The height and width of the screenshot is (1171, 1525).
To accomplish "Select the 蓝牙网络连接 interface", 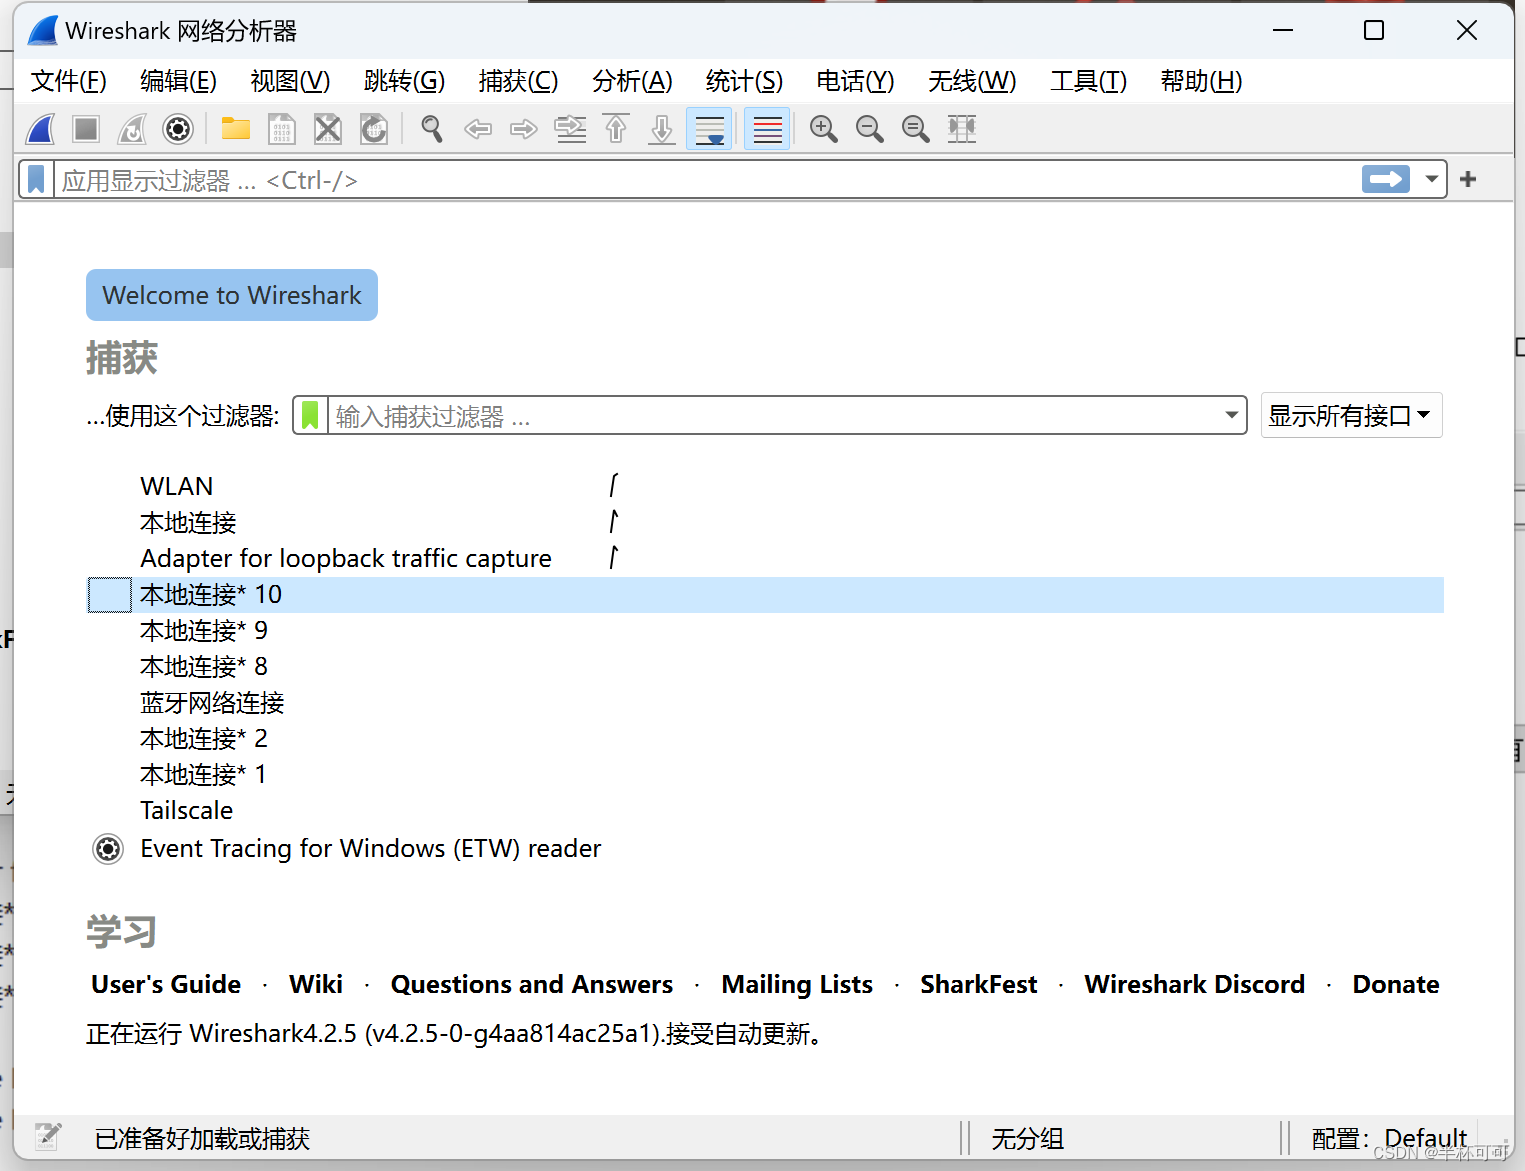I will click(x=766, y=703).
